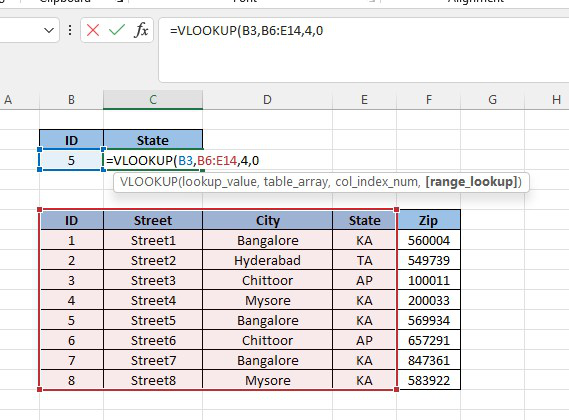This screenshot has height=420, width=569.
Task: Select the upper State header cell
Action: coord(153,140)
